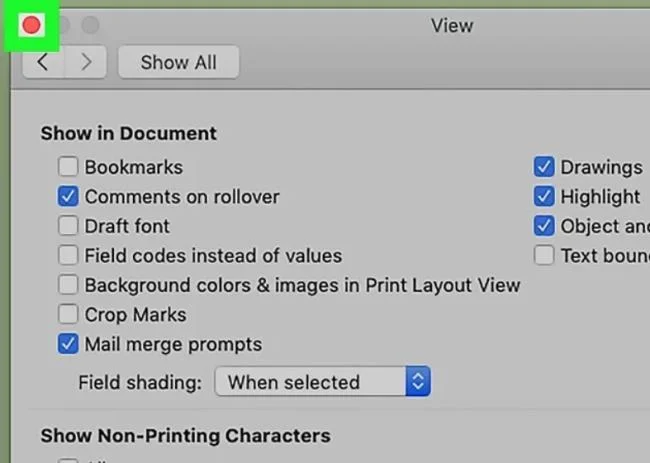Disable Mail merge prompts checkbox
Screen dimensions: 650x463
68,344
